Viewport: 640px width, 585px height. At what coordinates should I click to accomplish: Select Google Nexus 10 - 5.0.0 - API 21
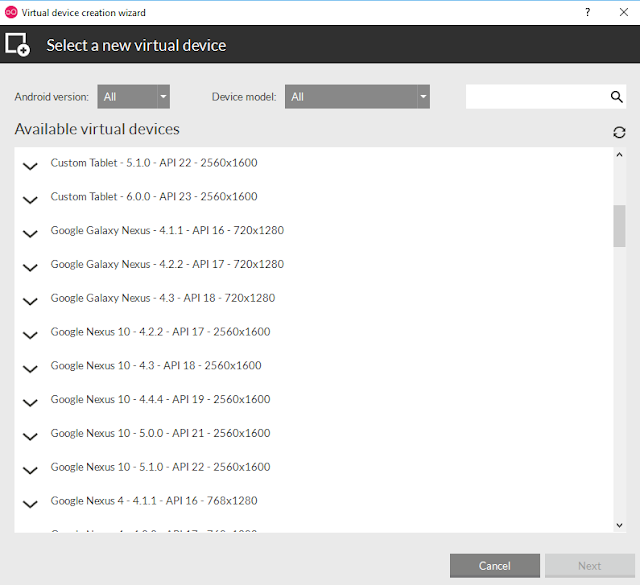(160, 434)
